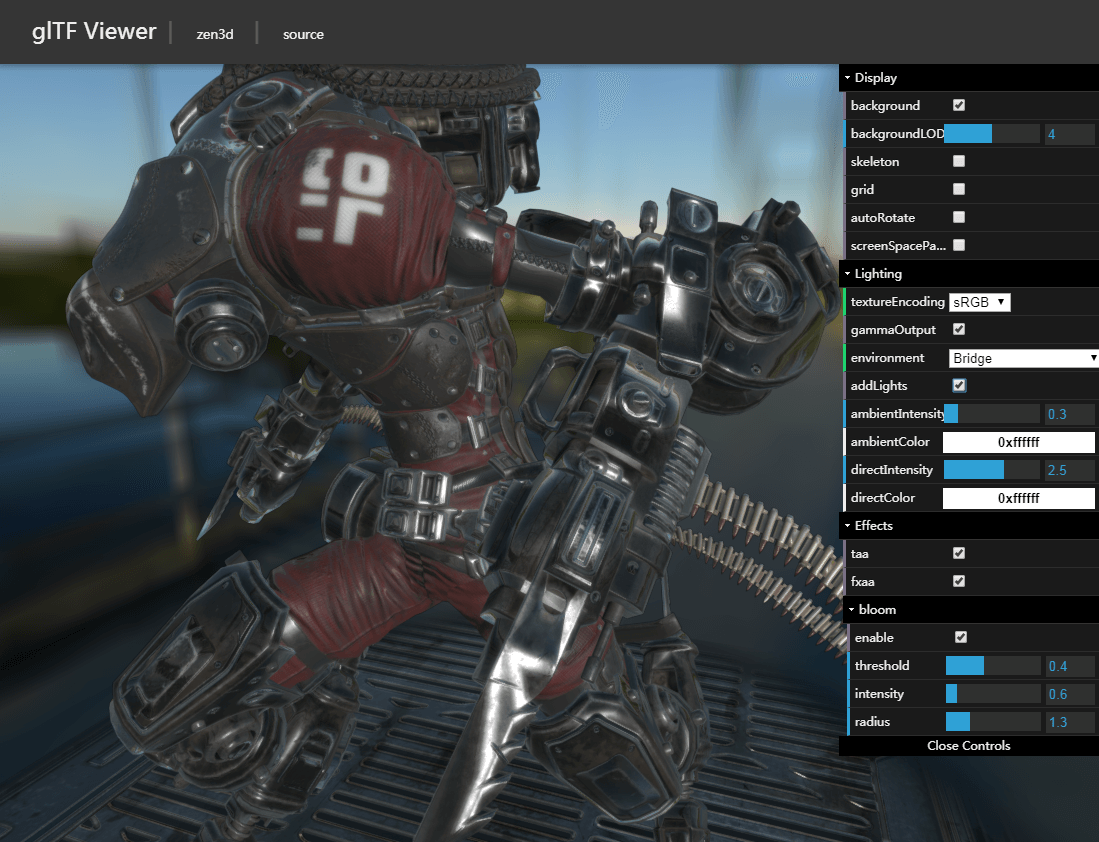Collapse the bloom subfolder
Viewport: 1099px width, 842px height.
pos(971,610)
